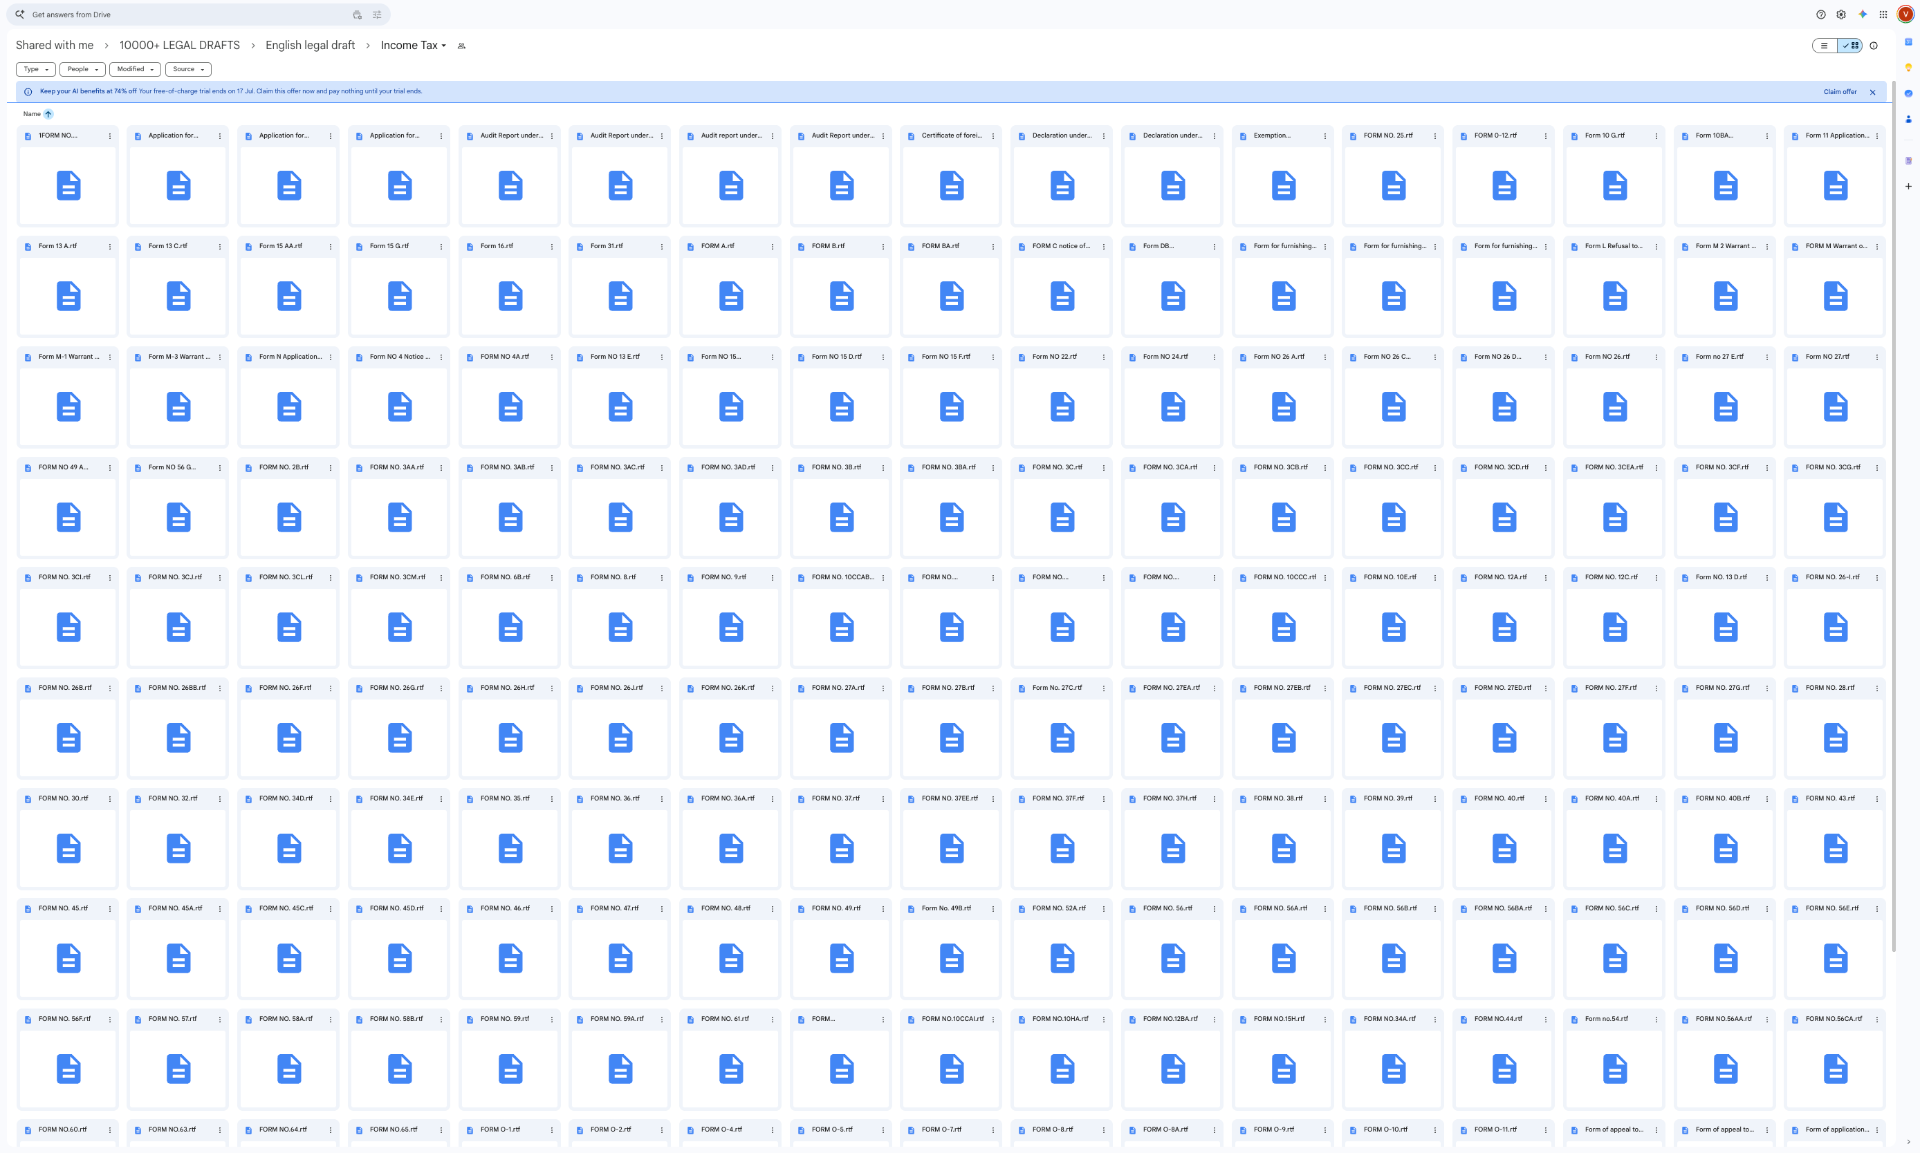Click the shared-folder people icon beside Income Tax
Image resolution: width=1920 pixels, height=1153 pixels.
pos(461,46)
